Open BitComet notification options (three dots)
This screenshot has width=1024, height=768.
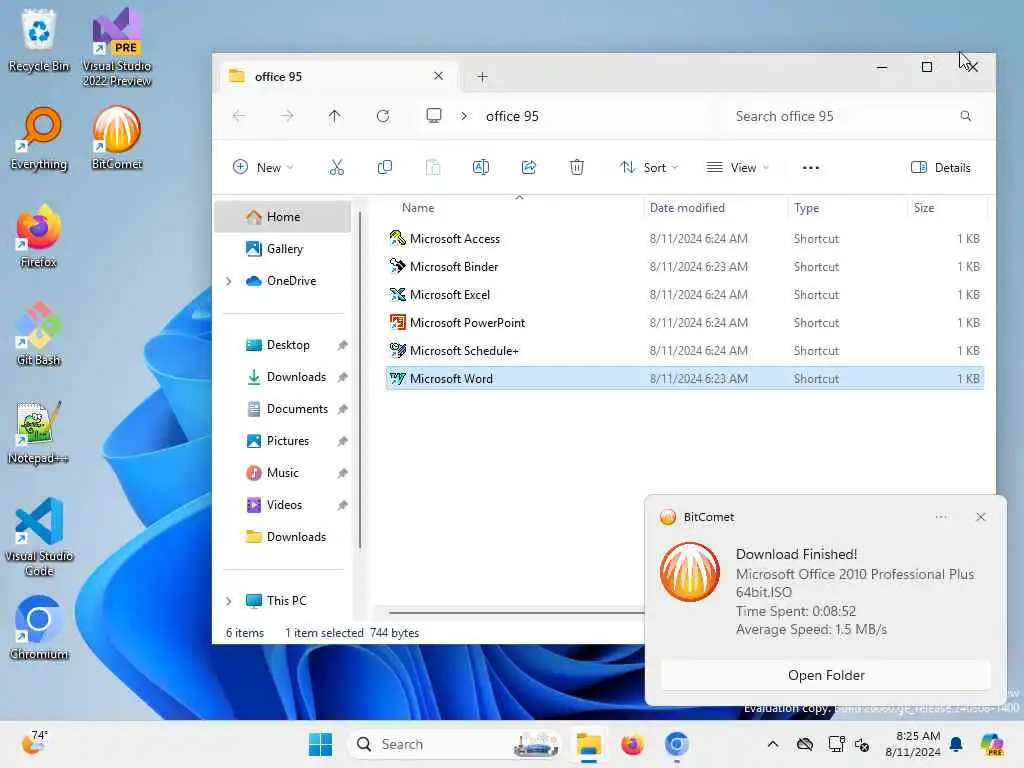click(941, 517)
